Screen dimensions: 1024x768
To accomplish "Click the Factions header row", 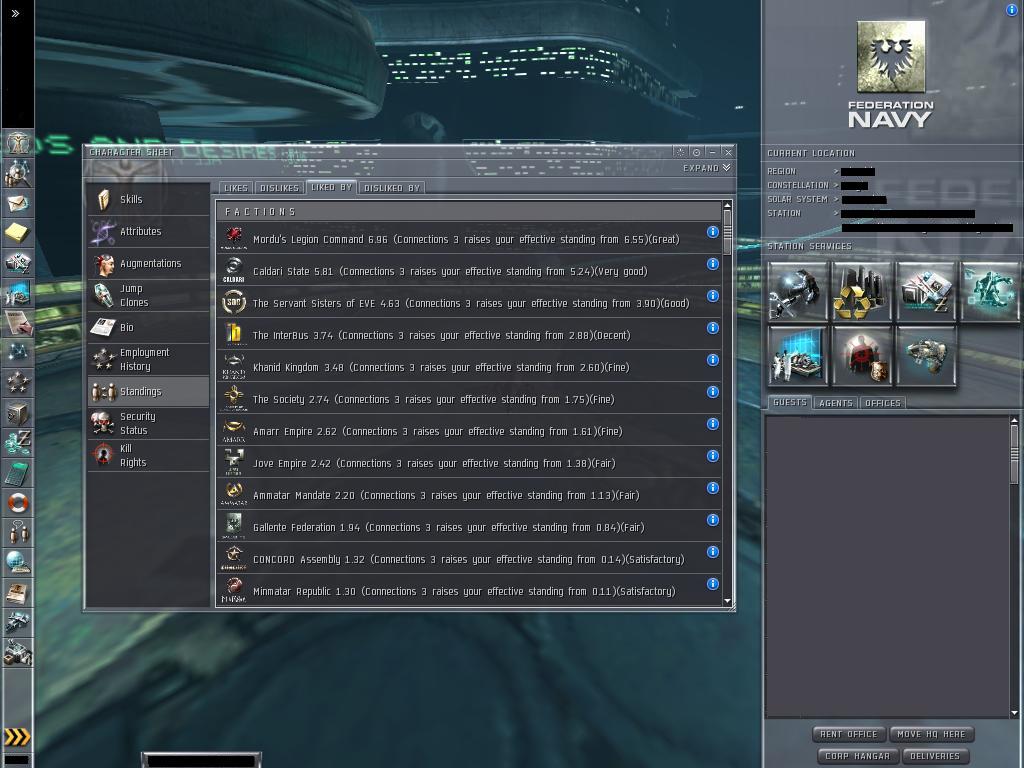I will tap(469, 212).
